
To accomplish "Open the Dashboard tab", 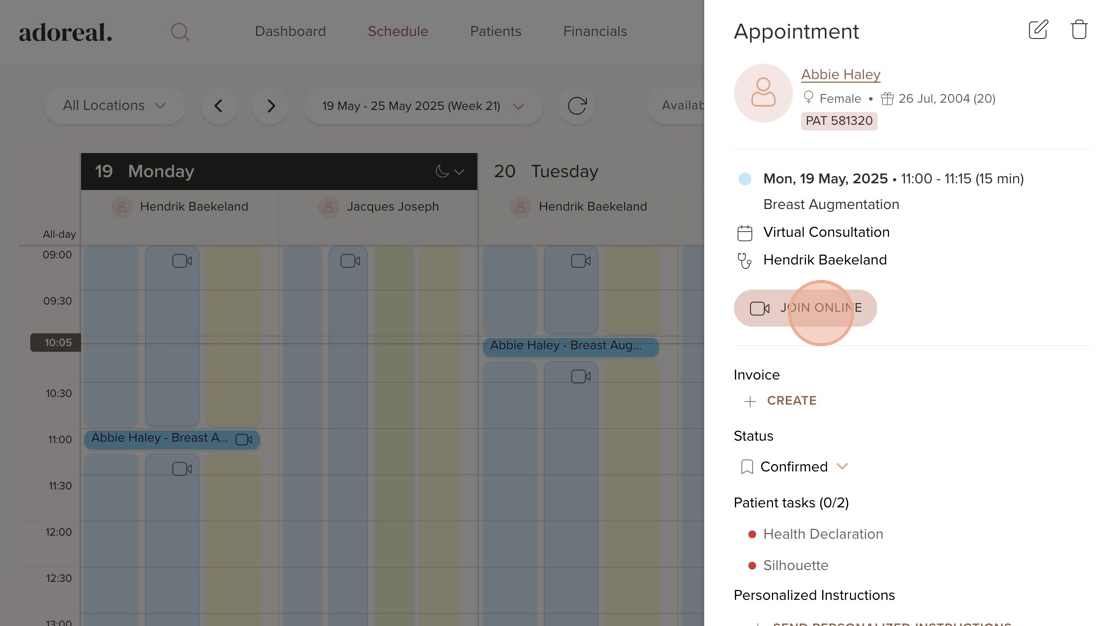I will tap(290, 32).
